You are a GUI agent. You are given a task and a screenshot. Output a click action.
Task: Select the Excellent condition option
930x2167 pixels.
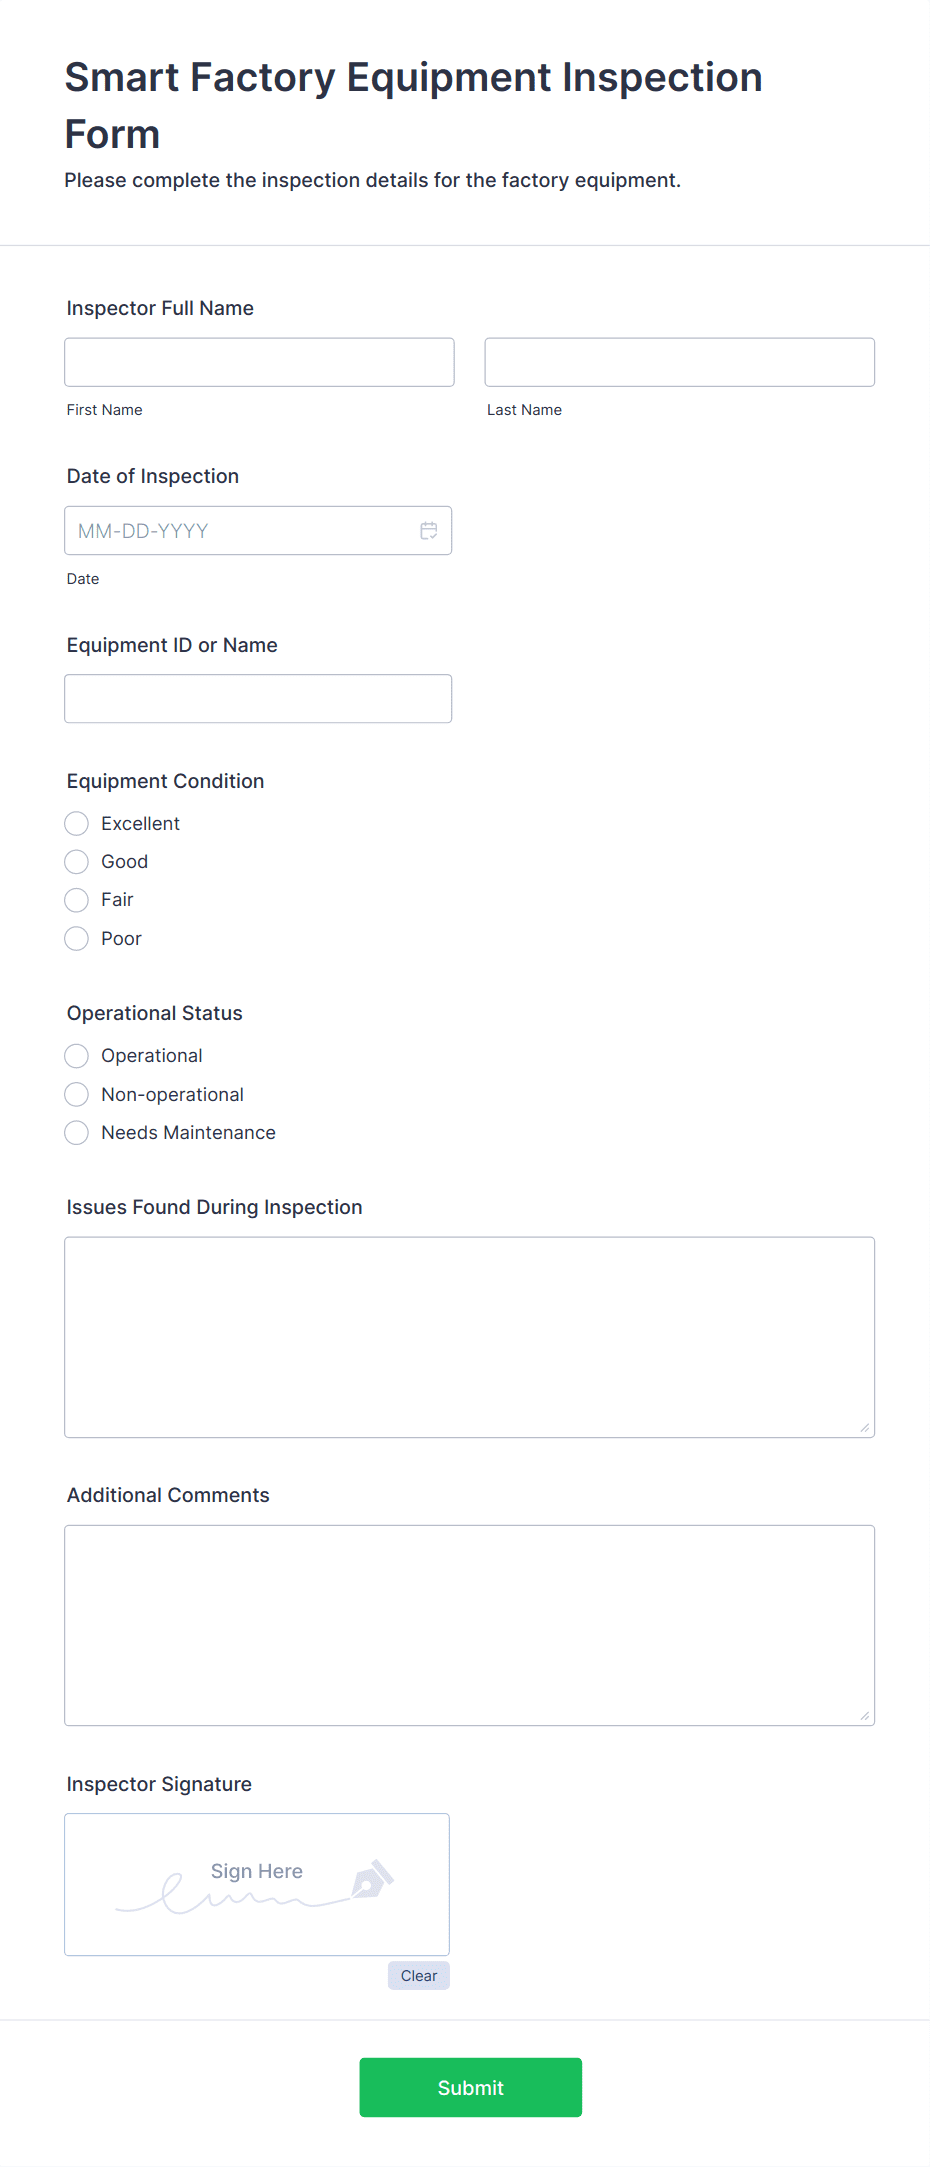[x=77, y=824]
